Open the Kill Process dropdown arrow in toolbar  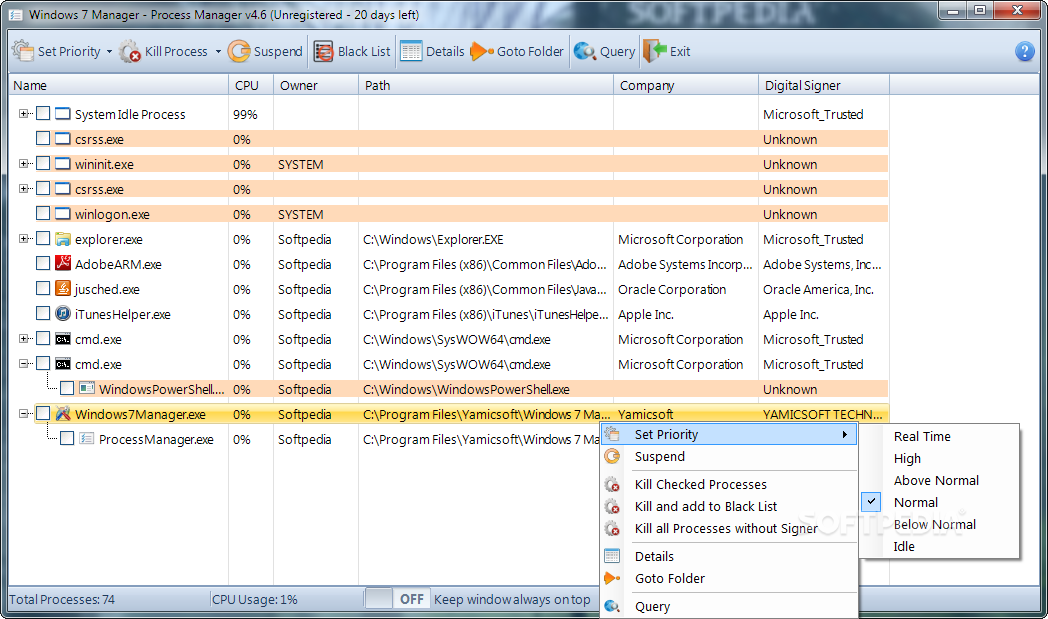[218, 51]
